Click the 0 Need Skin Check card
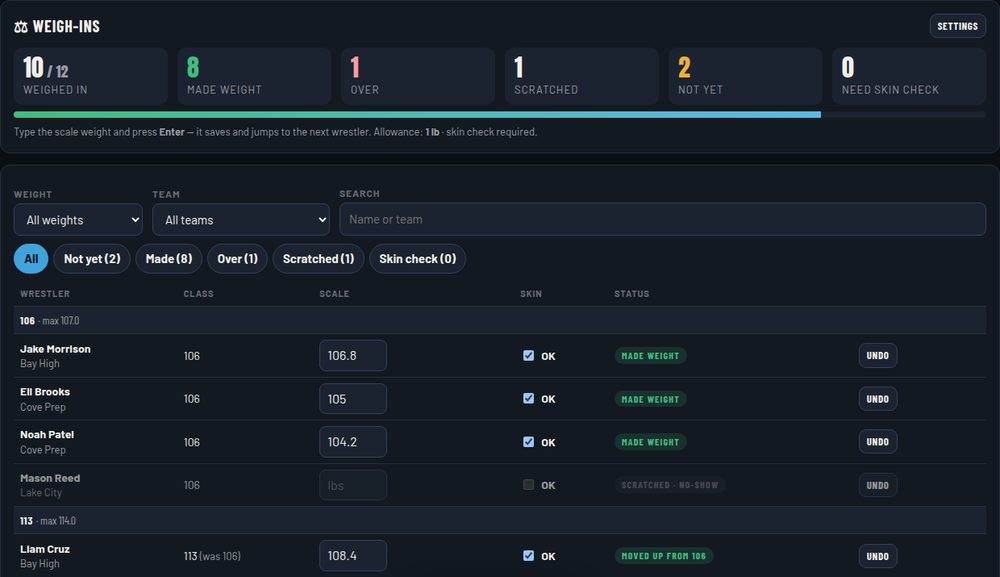This screenshot has width=1000, height=577. 909,76
